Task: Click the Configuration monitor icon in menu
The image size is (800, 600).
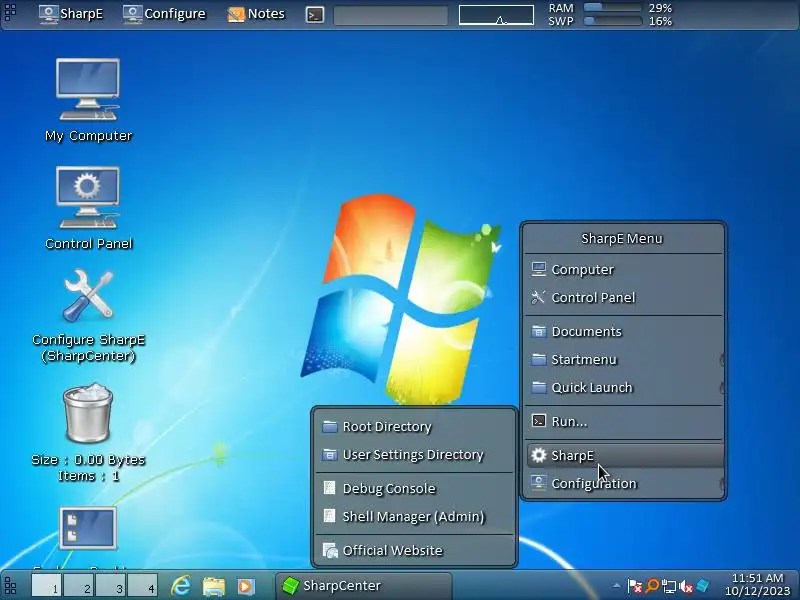Action: 538,483
